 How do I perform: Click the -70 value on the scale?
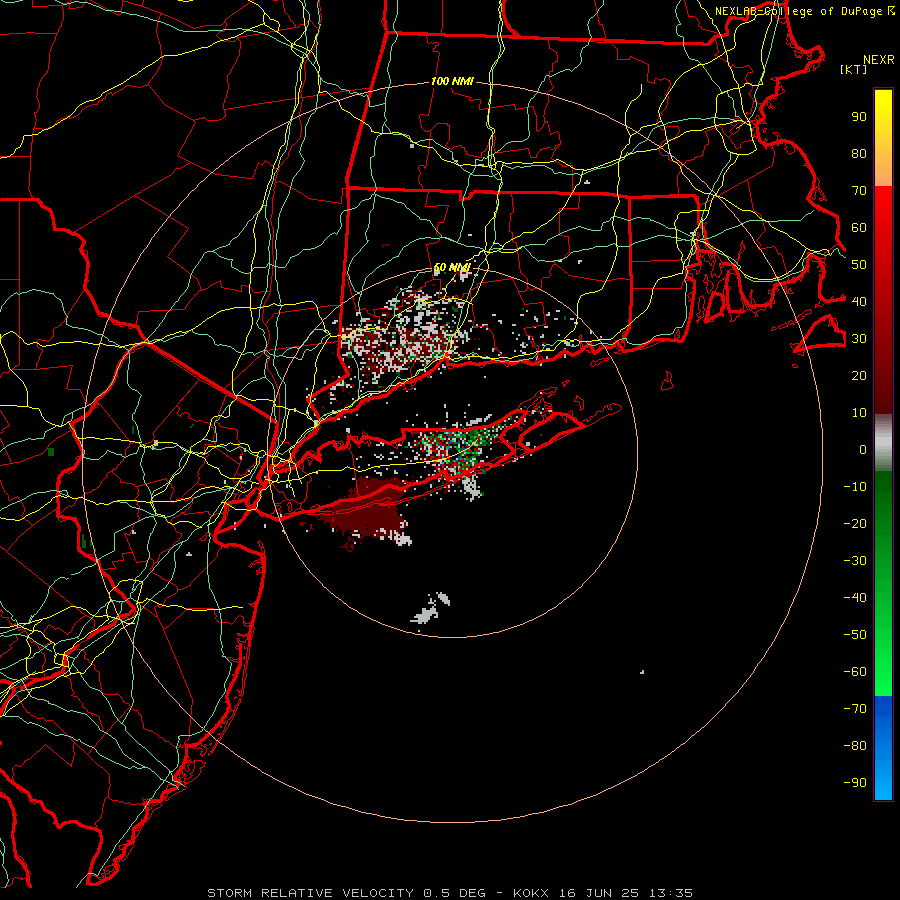click(x=855, y=709)
